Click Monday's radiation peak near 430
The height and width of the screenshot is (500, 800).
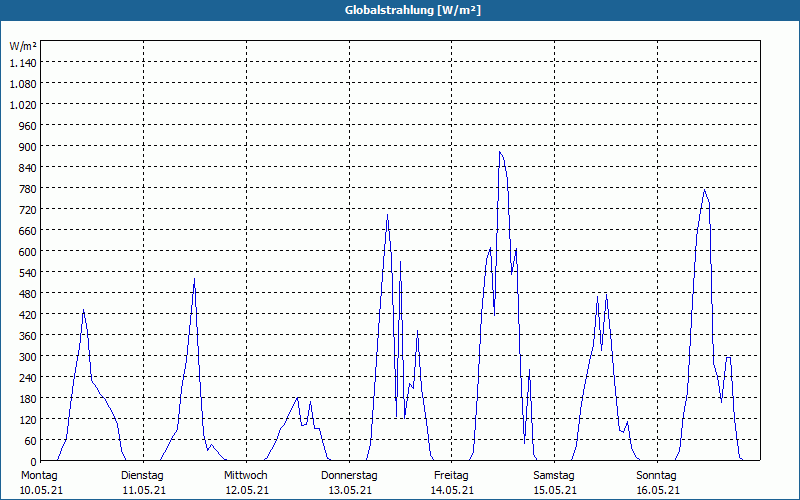pyautogui.click(x=83, y=310)
